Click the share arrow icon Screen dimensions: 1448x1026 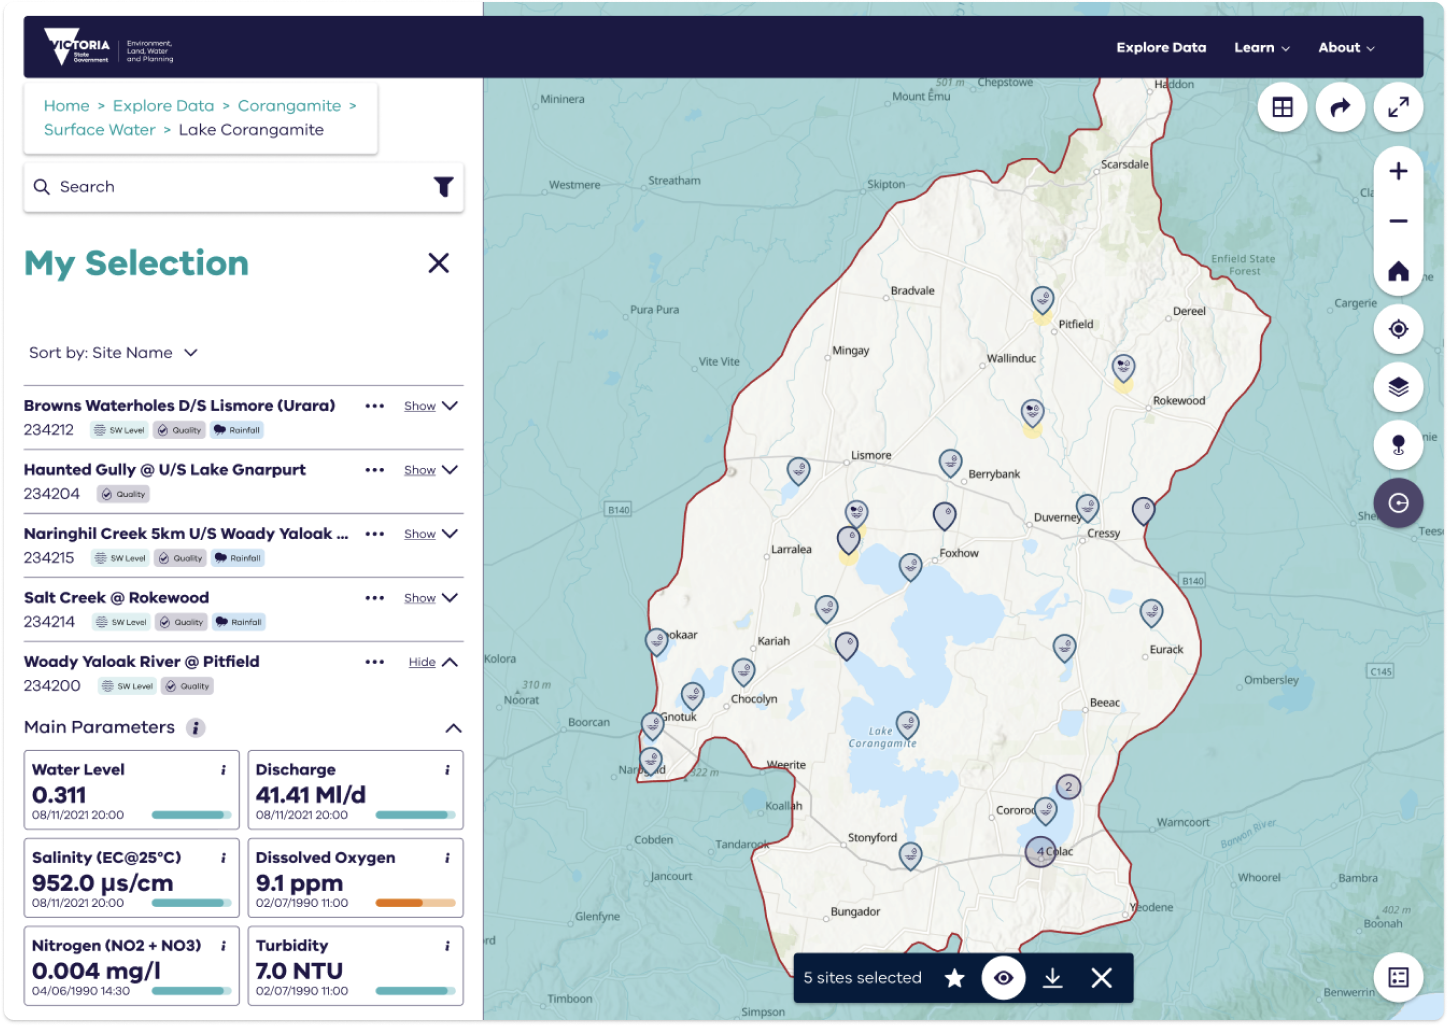click(1340, 107)
